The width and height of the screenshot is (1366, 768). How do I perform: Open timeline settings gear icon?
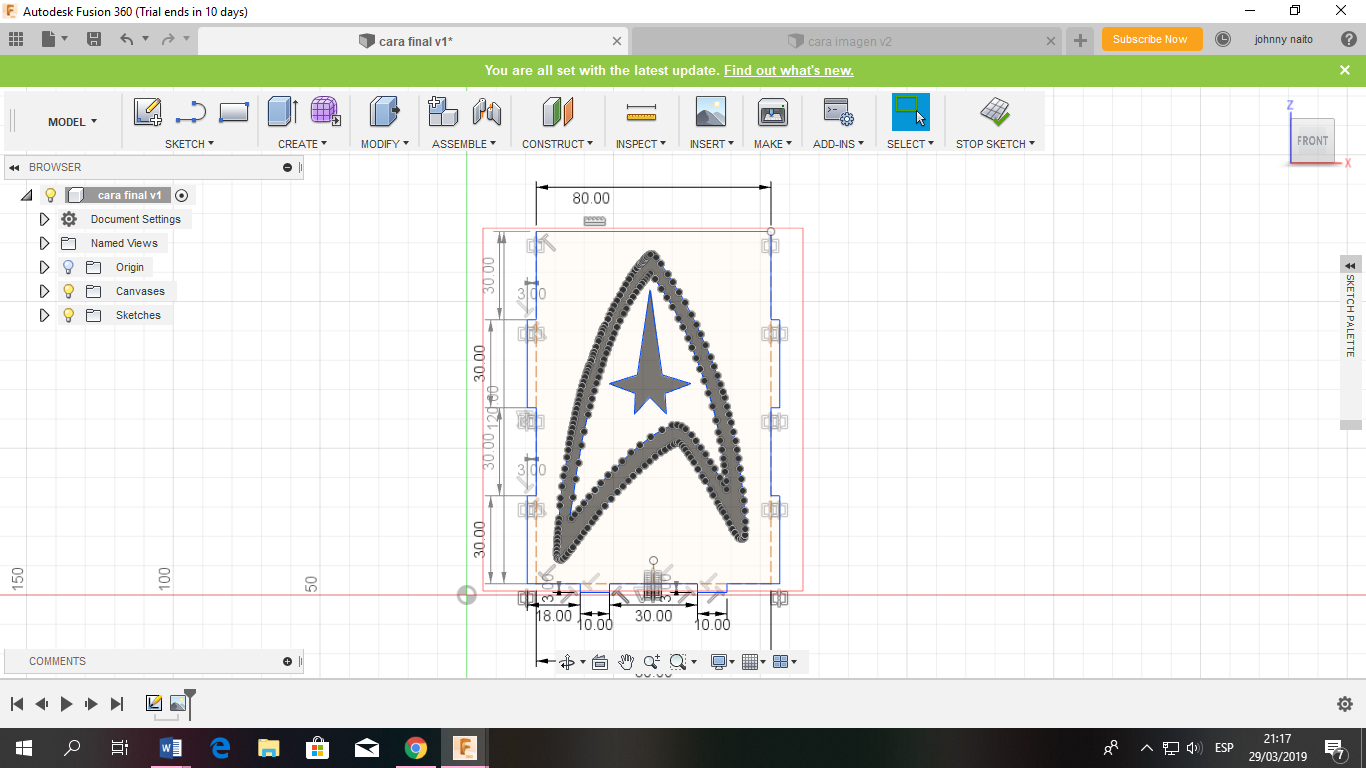point(1345,704)
